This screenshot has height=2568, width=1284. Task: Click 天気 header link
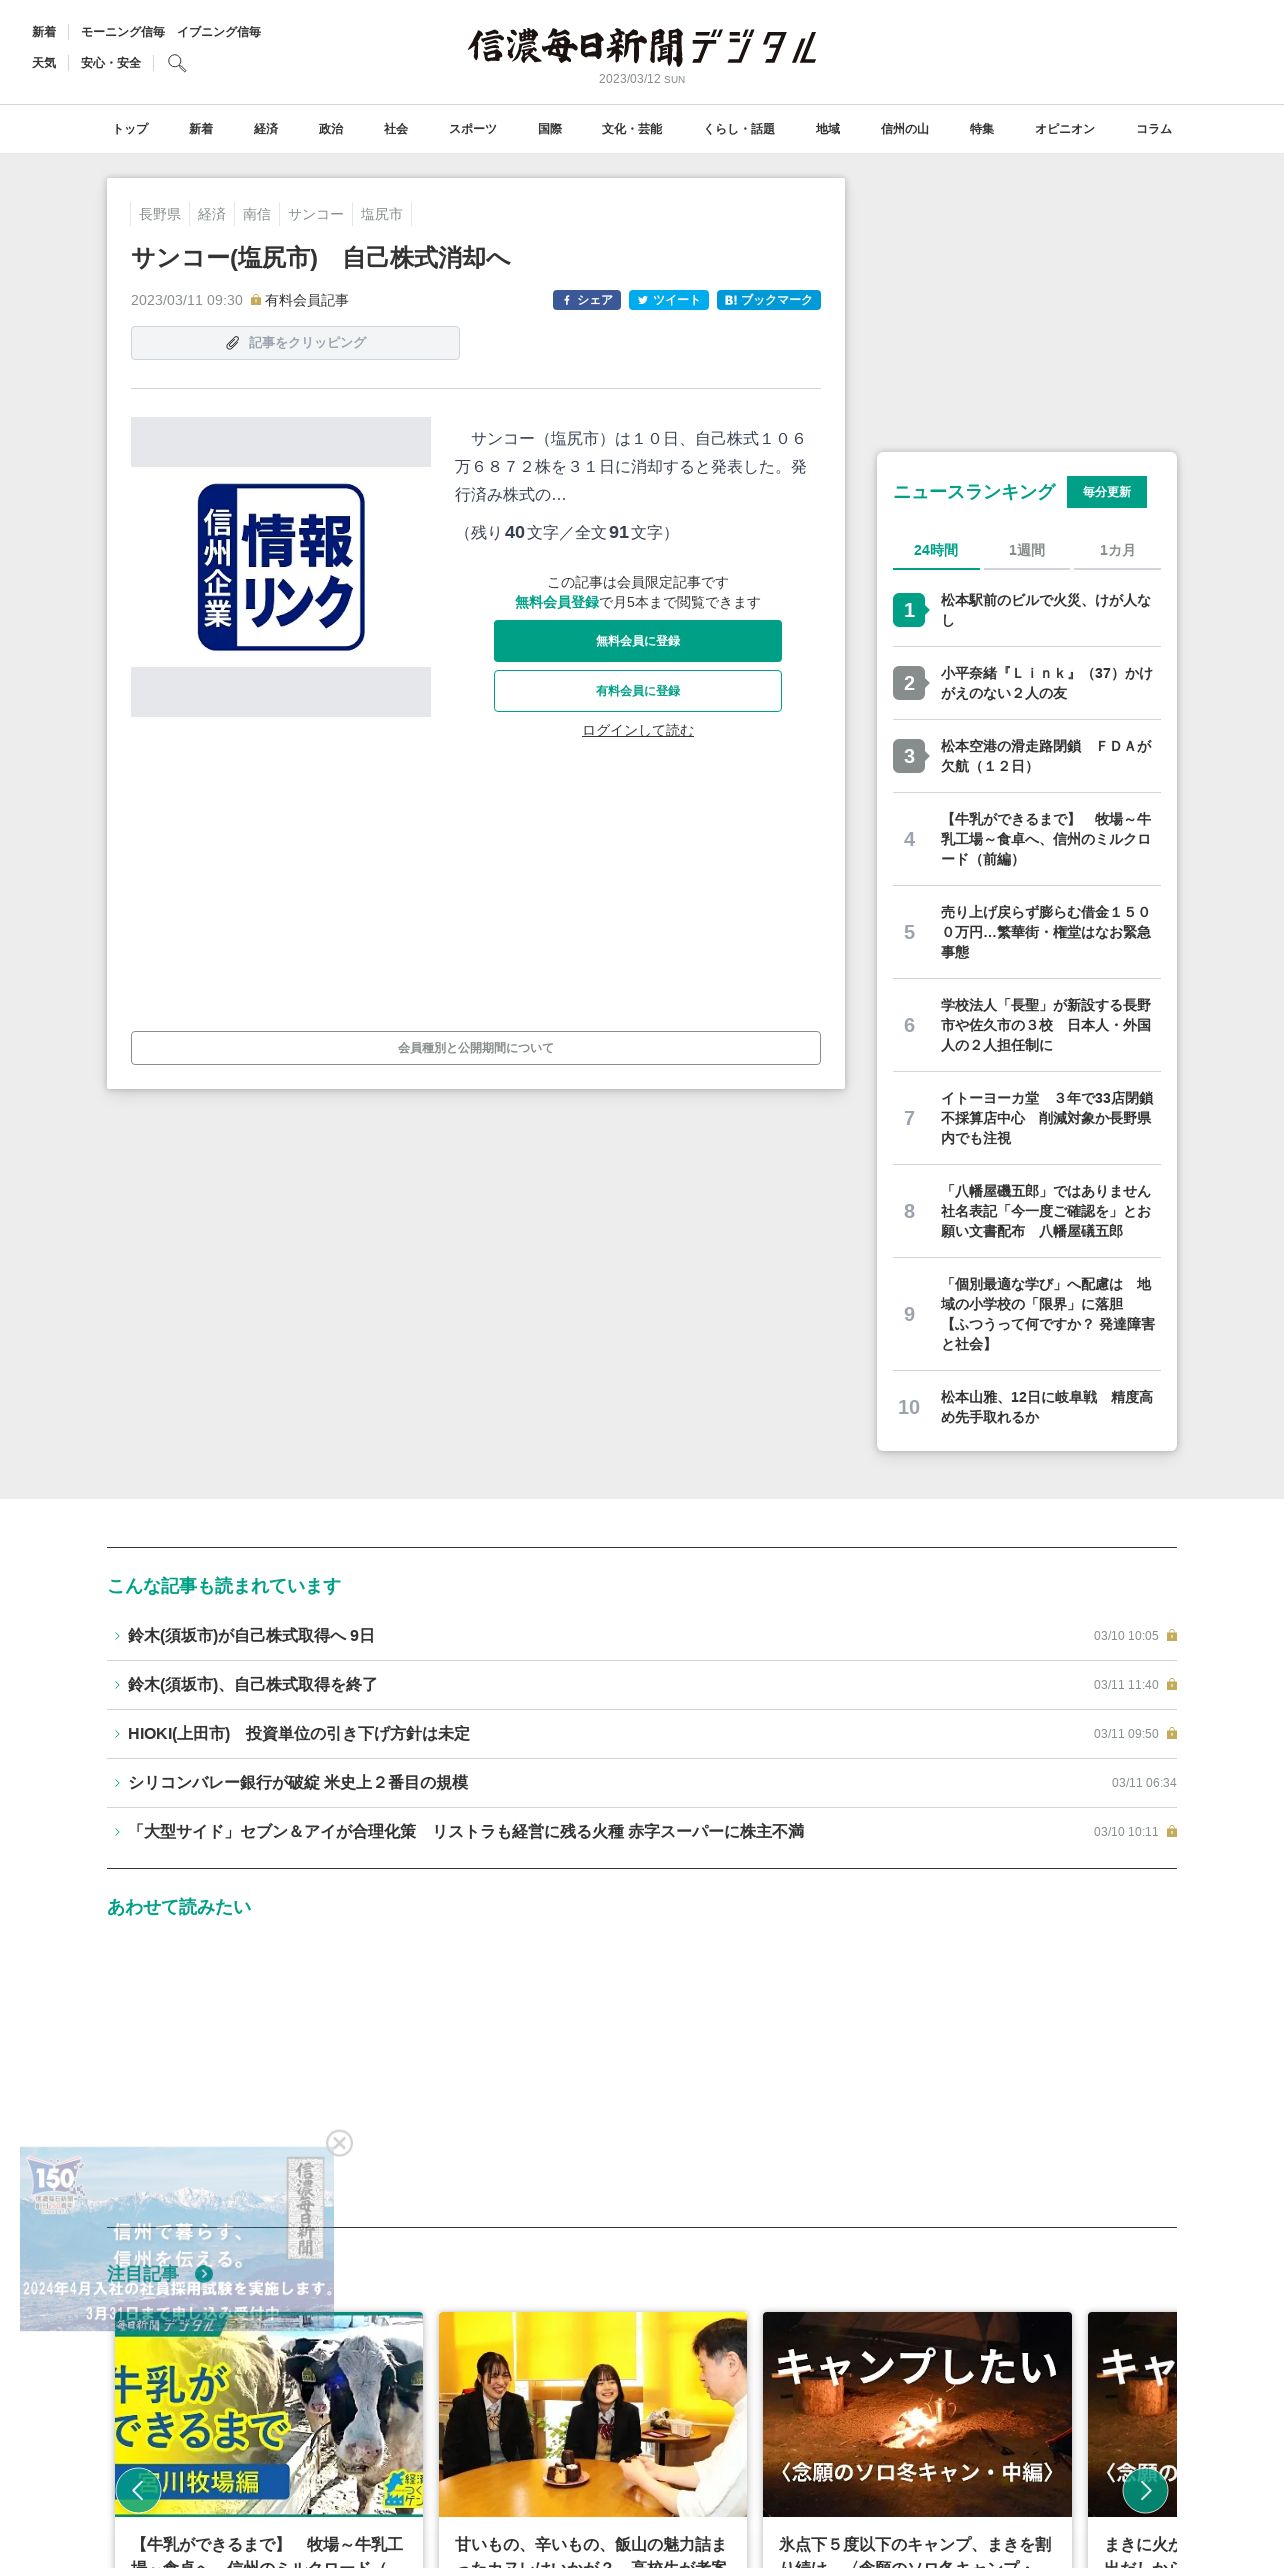(44, 63)
